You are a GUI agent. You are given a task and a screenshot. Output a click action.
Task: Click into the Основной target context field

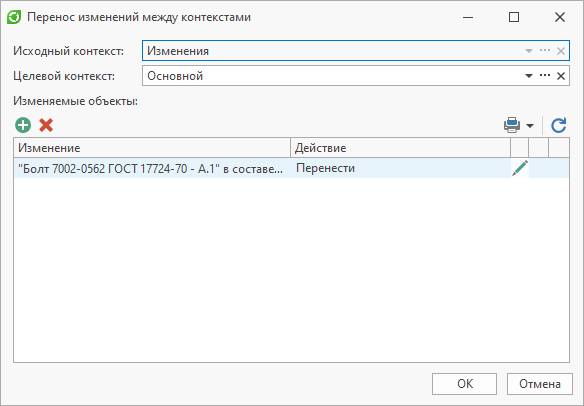(x=331, y=76)
